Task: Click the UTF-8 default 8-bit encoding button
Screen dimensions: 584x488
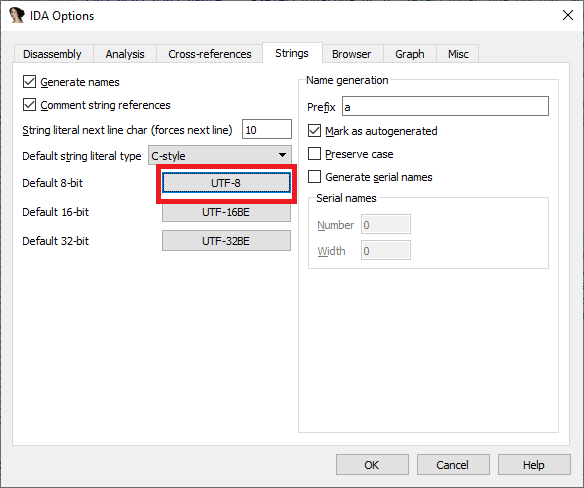Action: pyautogui.click(x=226, y=183)
